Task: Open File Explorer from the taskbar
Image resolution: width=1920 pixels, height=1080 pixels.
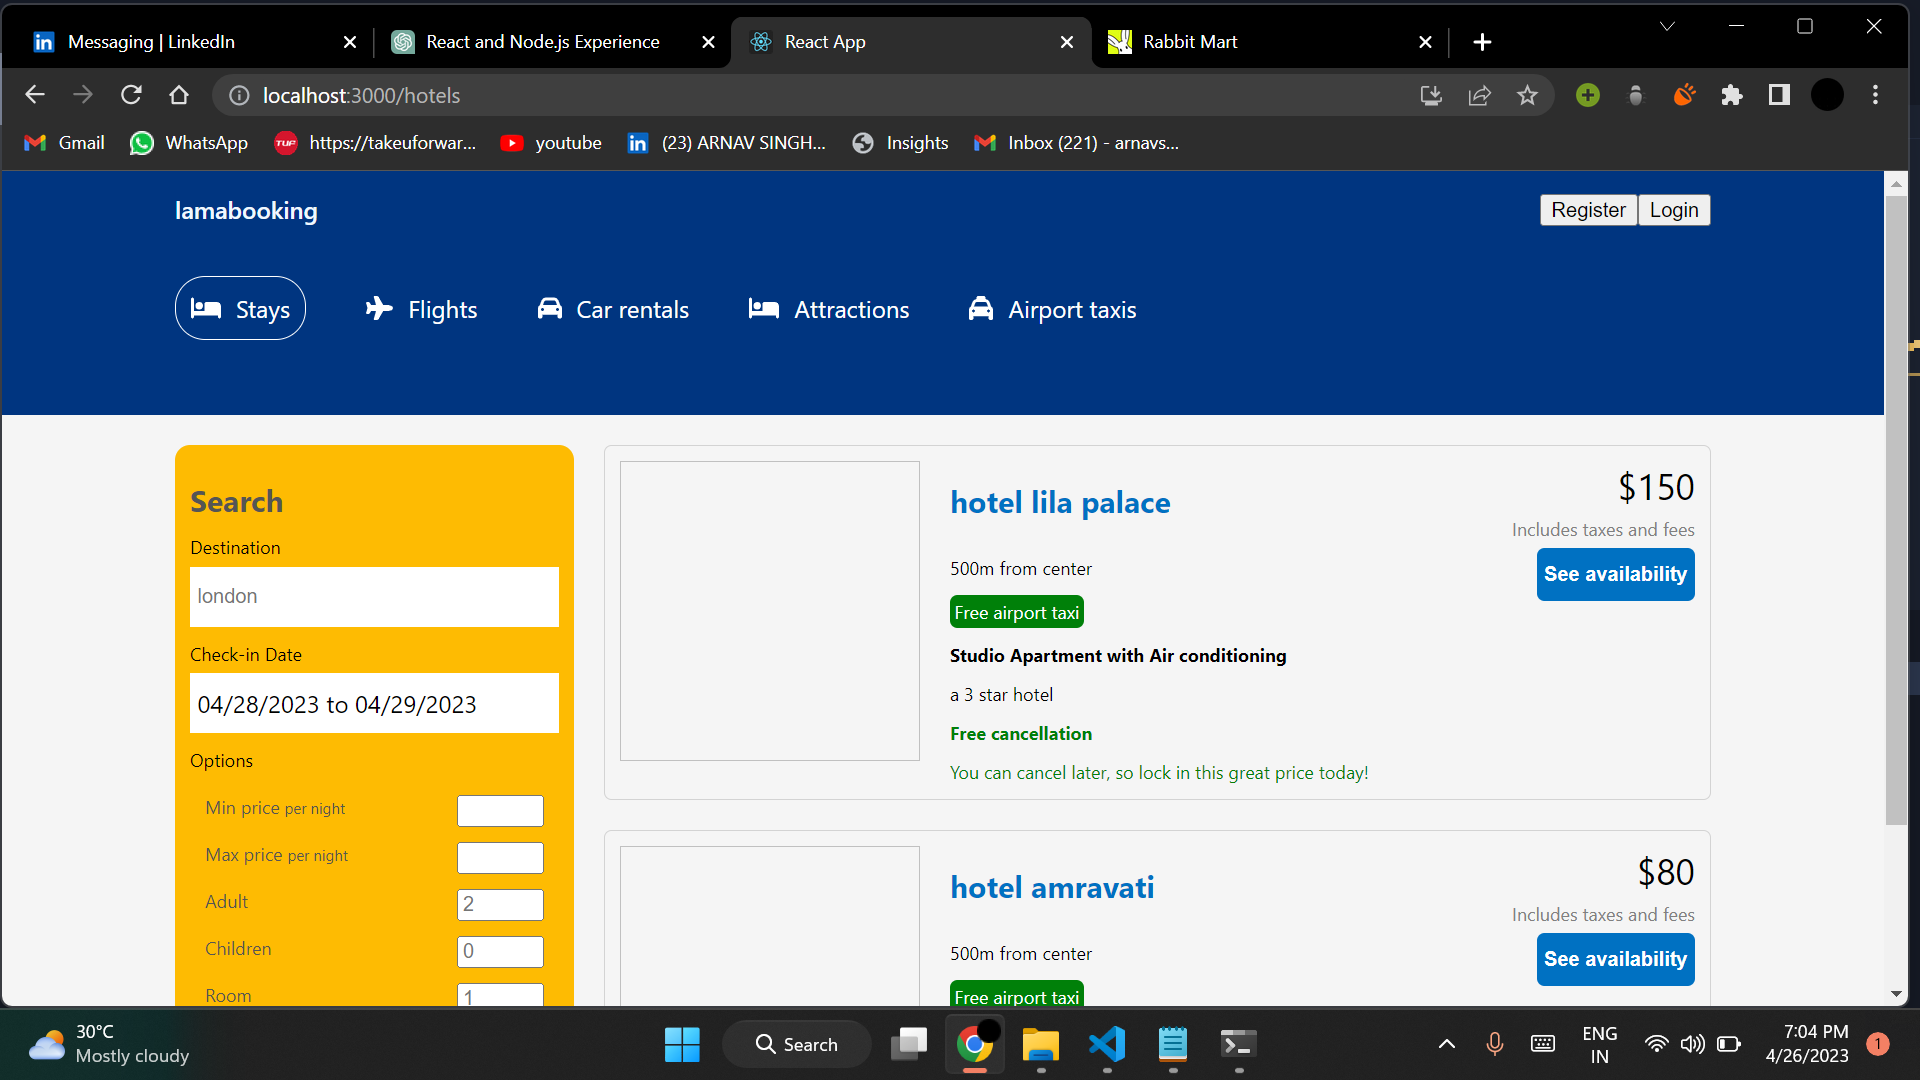Action: click(1040, 1044)
